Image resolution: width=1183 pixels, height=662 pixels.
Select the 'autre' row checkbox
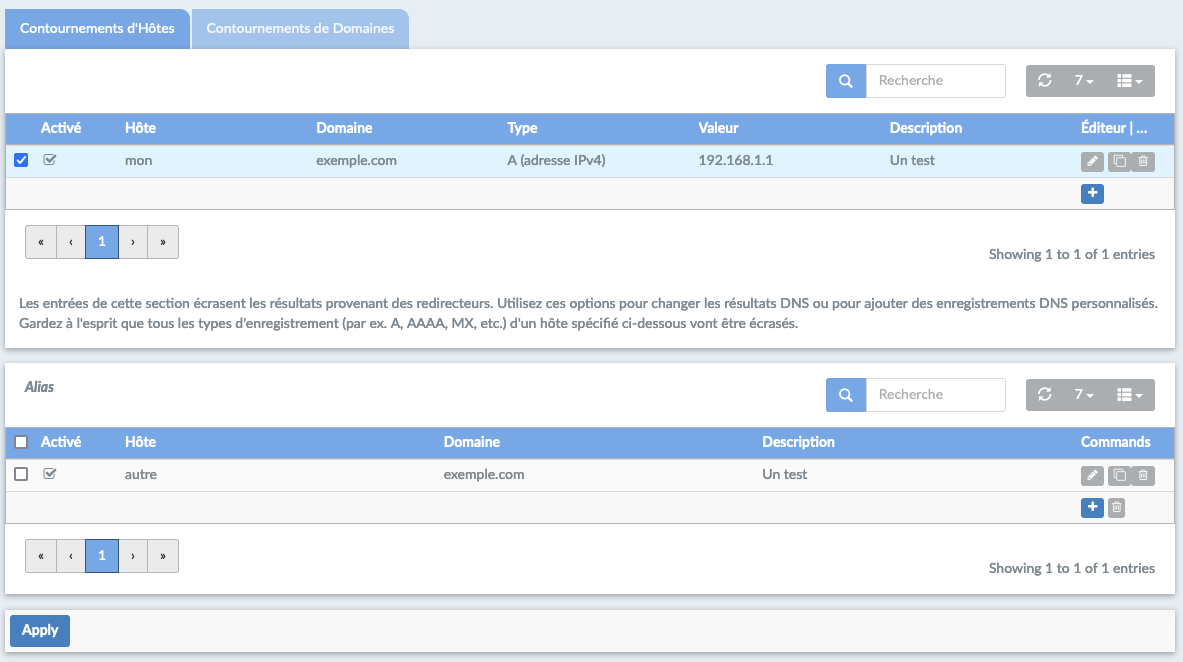pos(21,474)
